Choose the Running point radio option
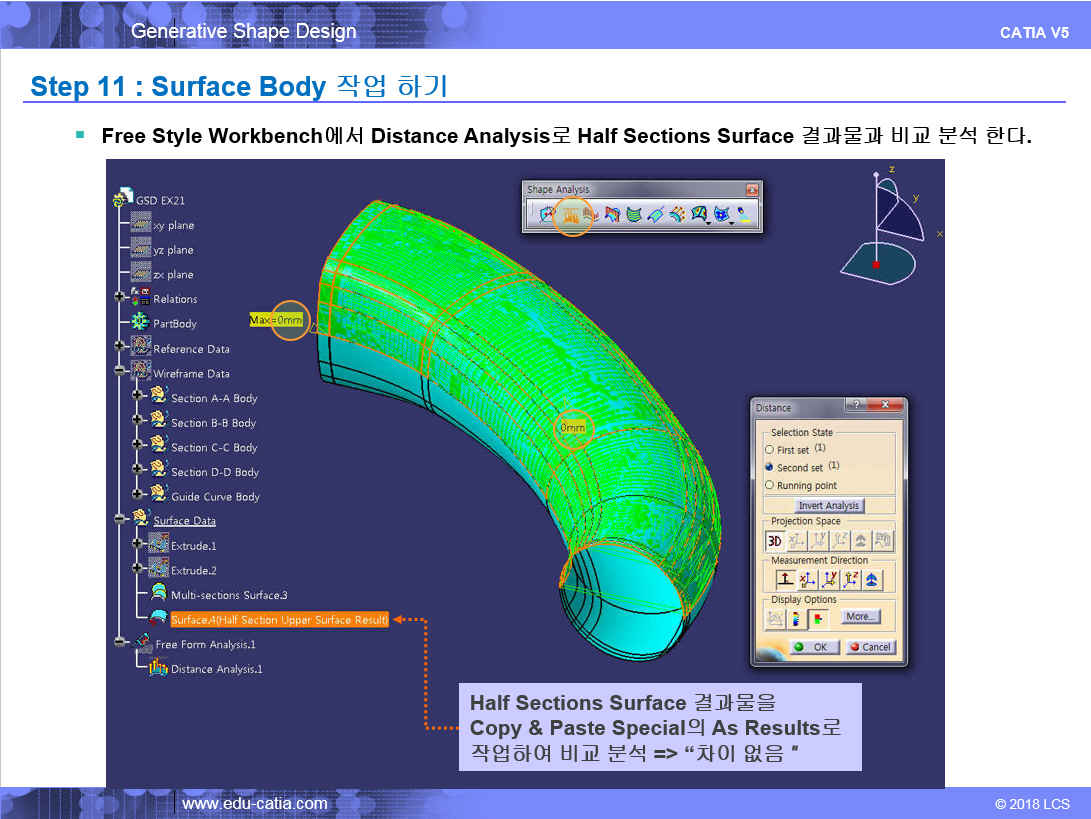 tap(769, 485)
